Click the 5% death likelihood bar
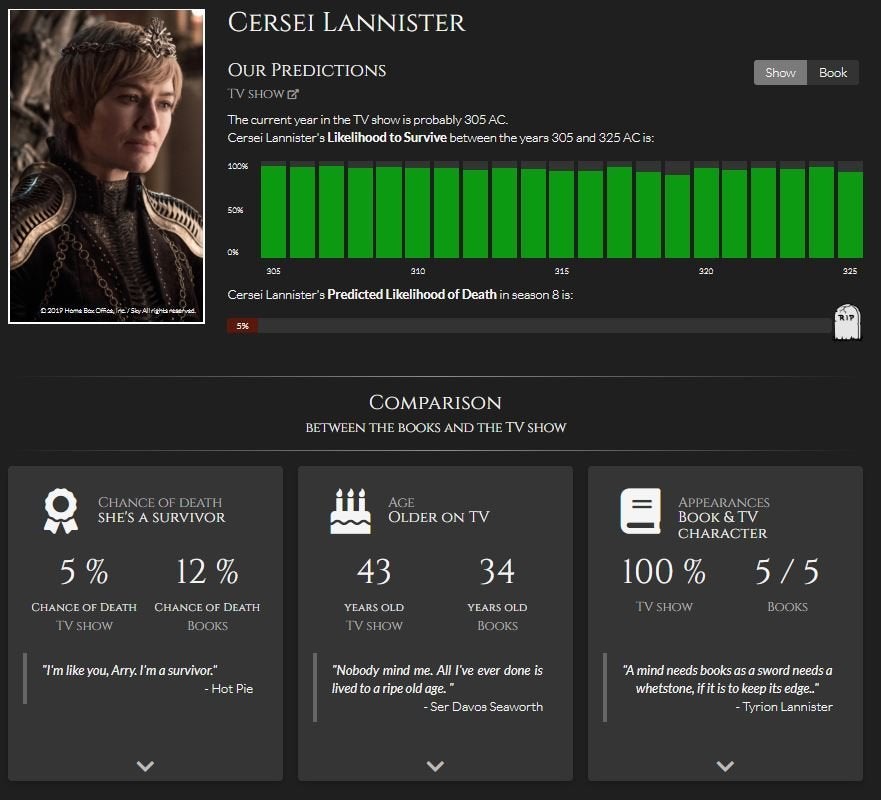This screenshot has width=881, height=800. pos(242,326)
